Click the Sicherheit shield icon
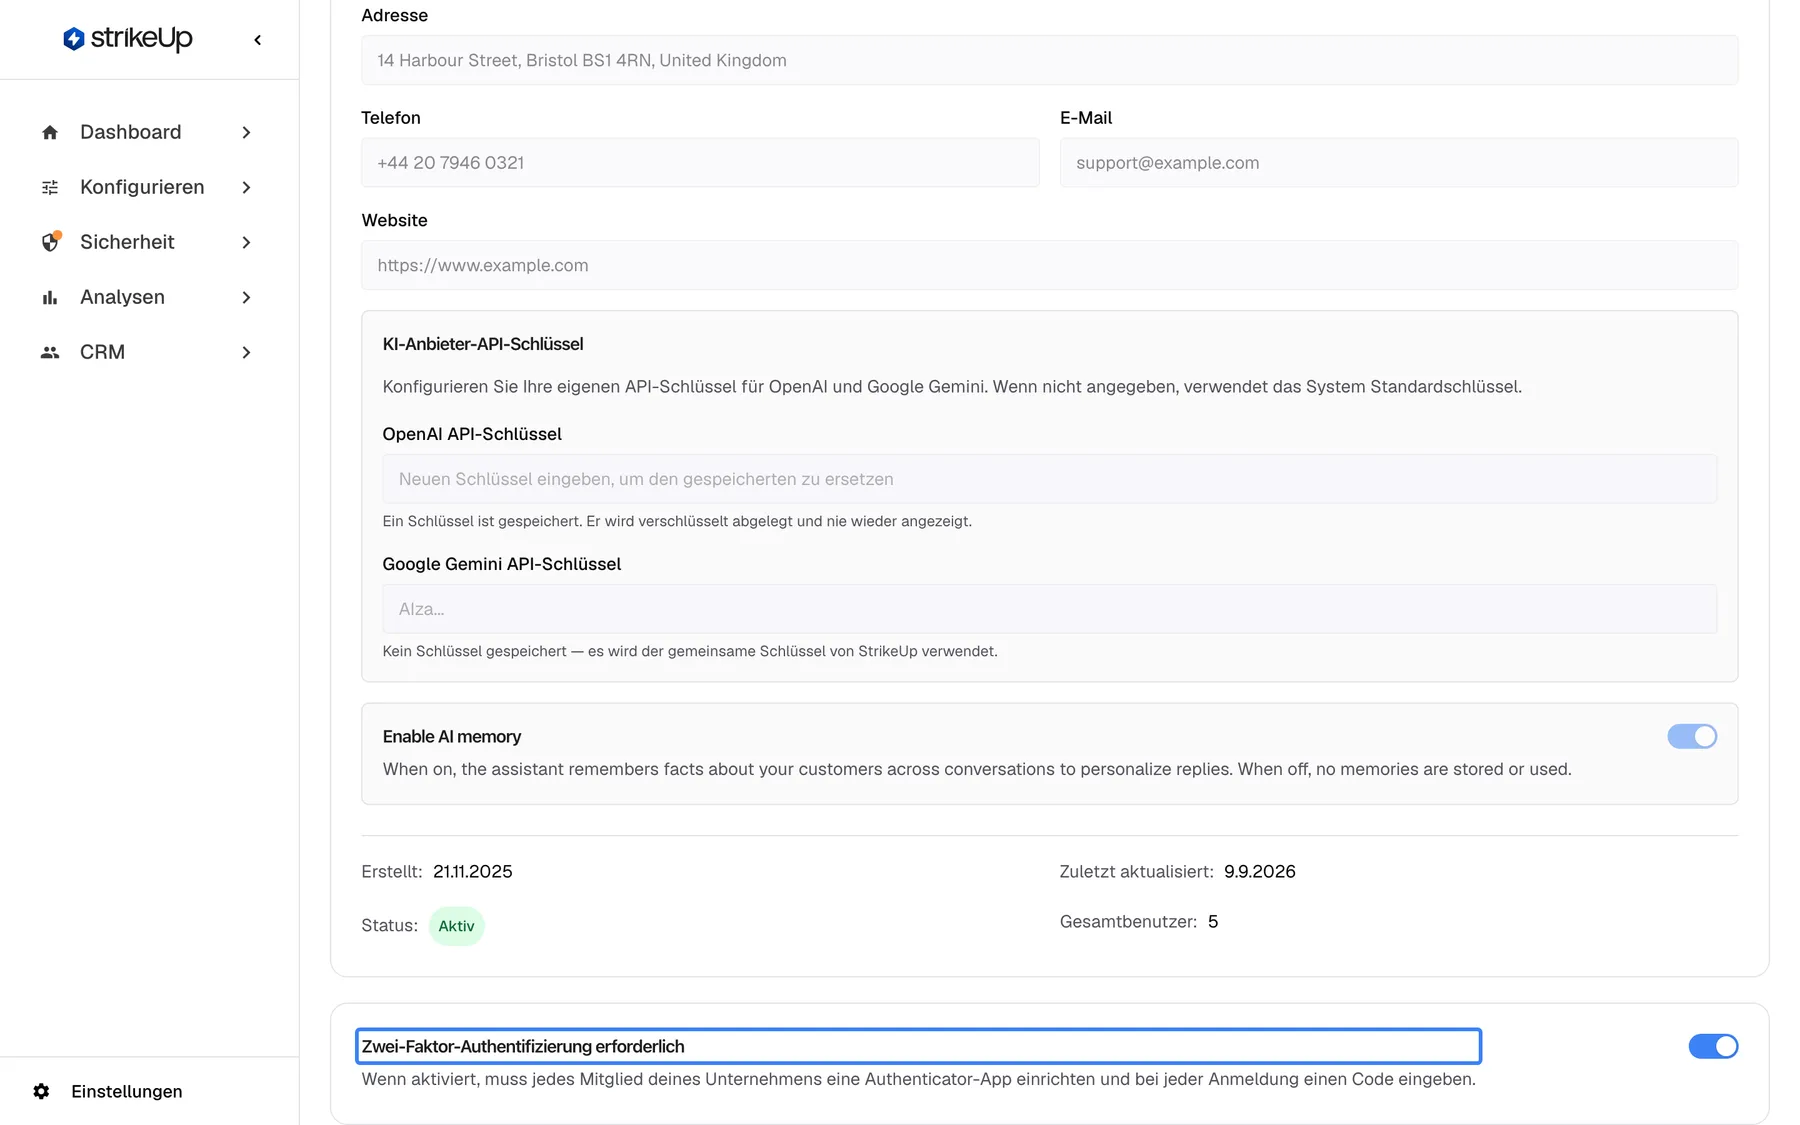1800x1125 pixels. tap(50, 242)
